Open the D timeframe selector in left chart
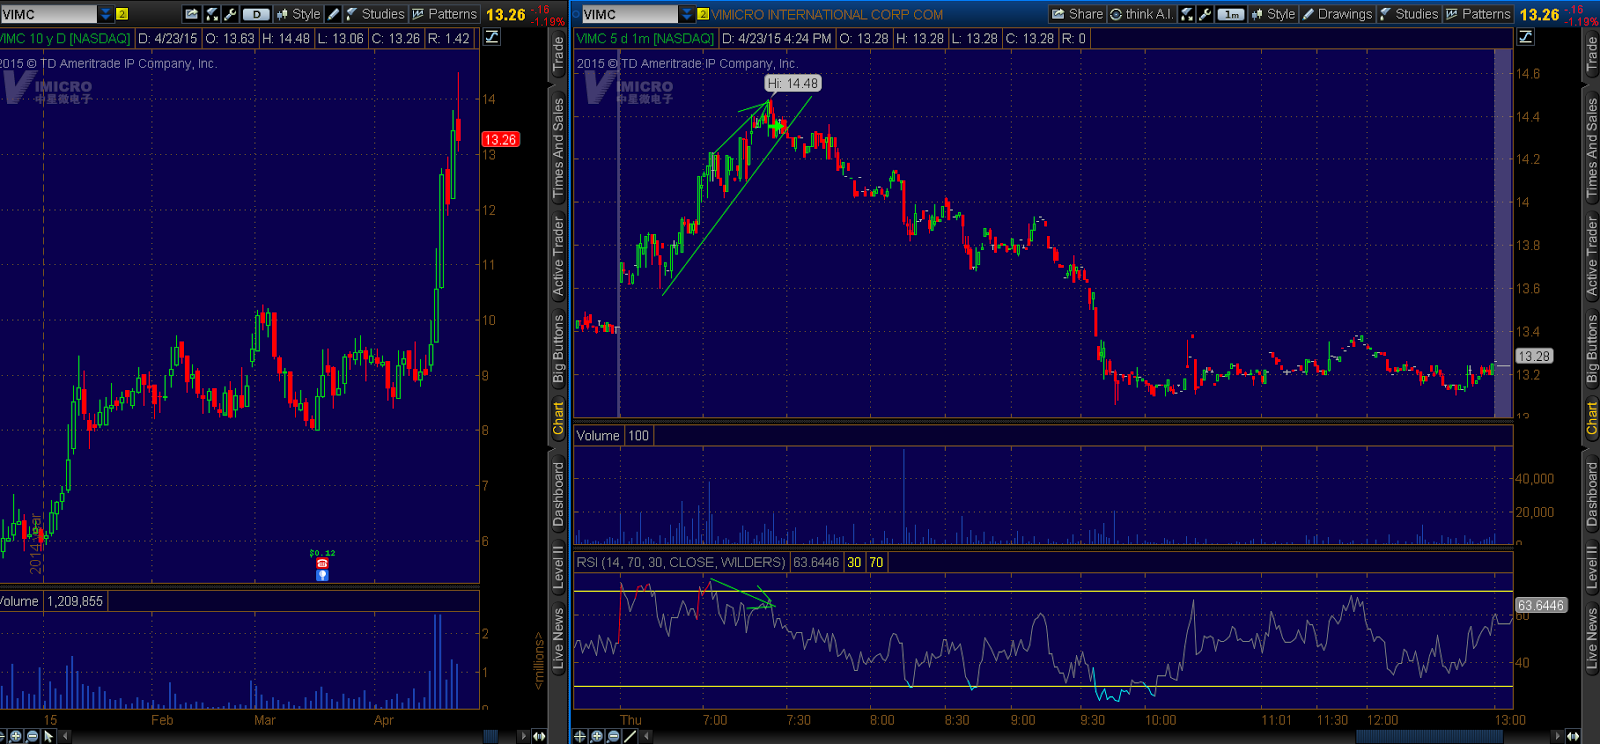The image size is (1600, 744). coord(256,14)
